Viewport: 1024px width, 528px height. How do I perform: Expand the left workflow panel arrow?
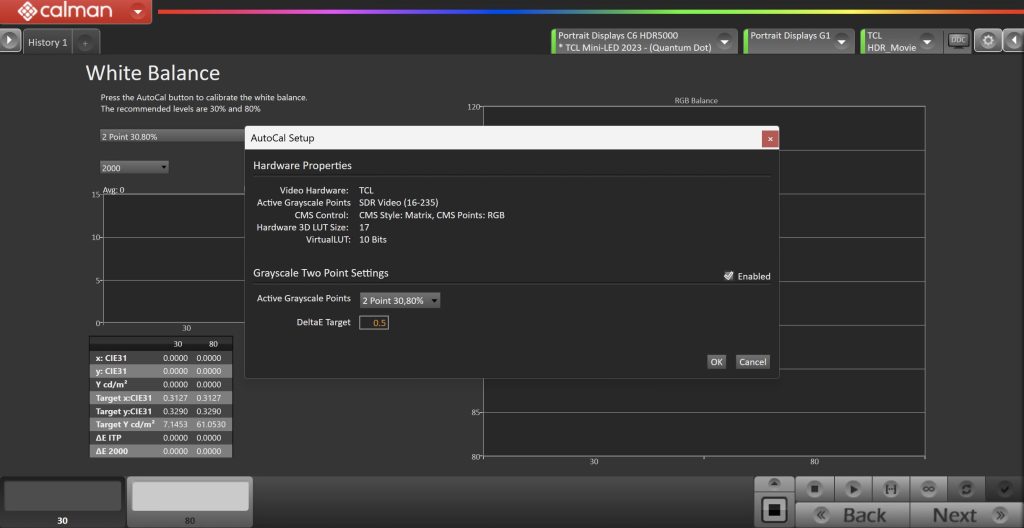click(10, 41)
